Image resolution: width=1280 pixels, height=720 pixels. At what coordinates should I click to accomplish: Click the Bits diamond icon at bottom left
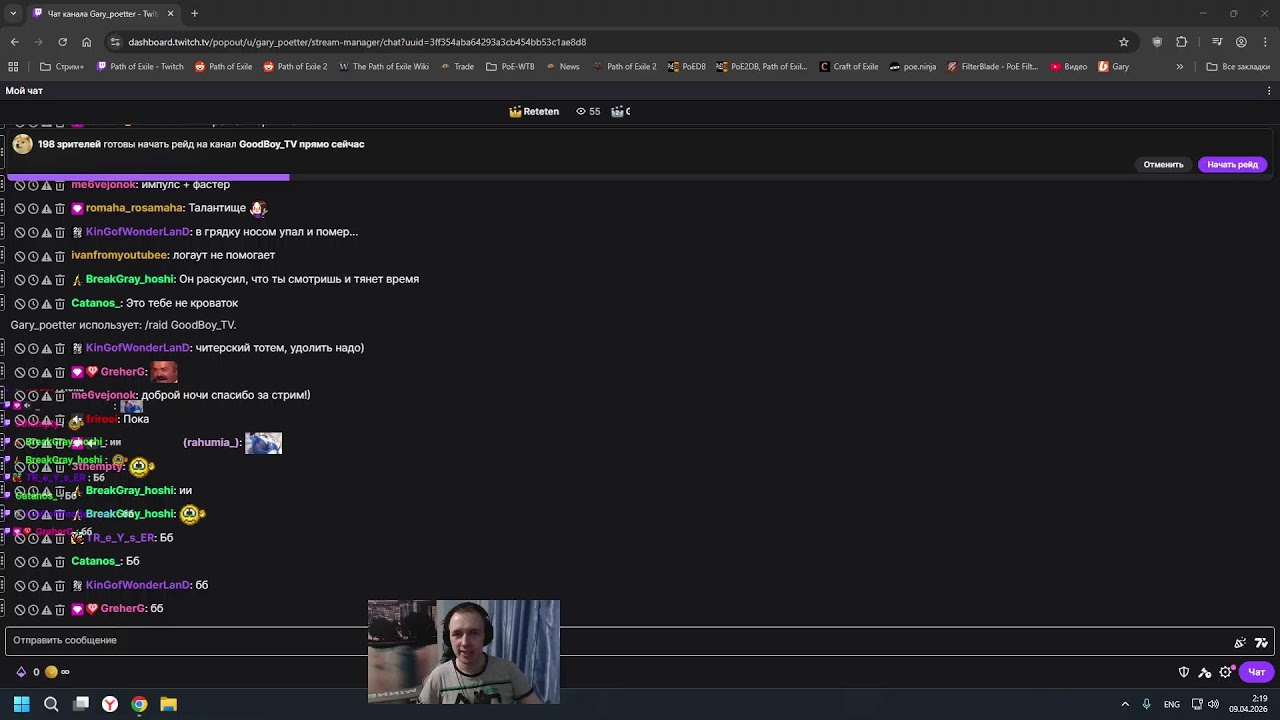(x=21, y=672)
